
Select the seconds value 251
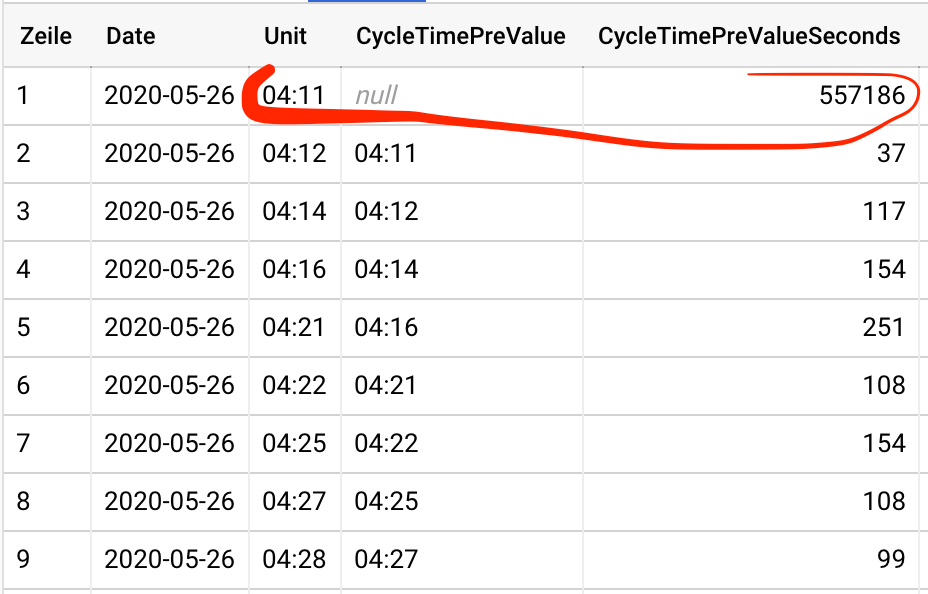click(883, 327)
